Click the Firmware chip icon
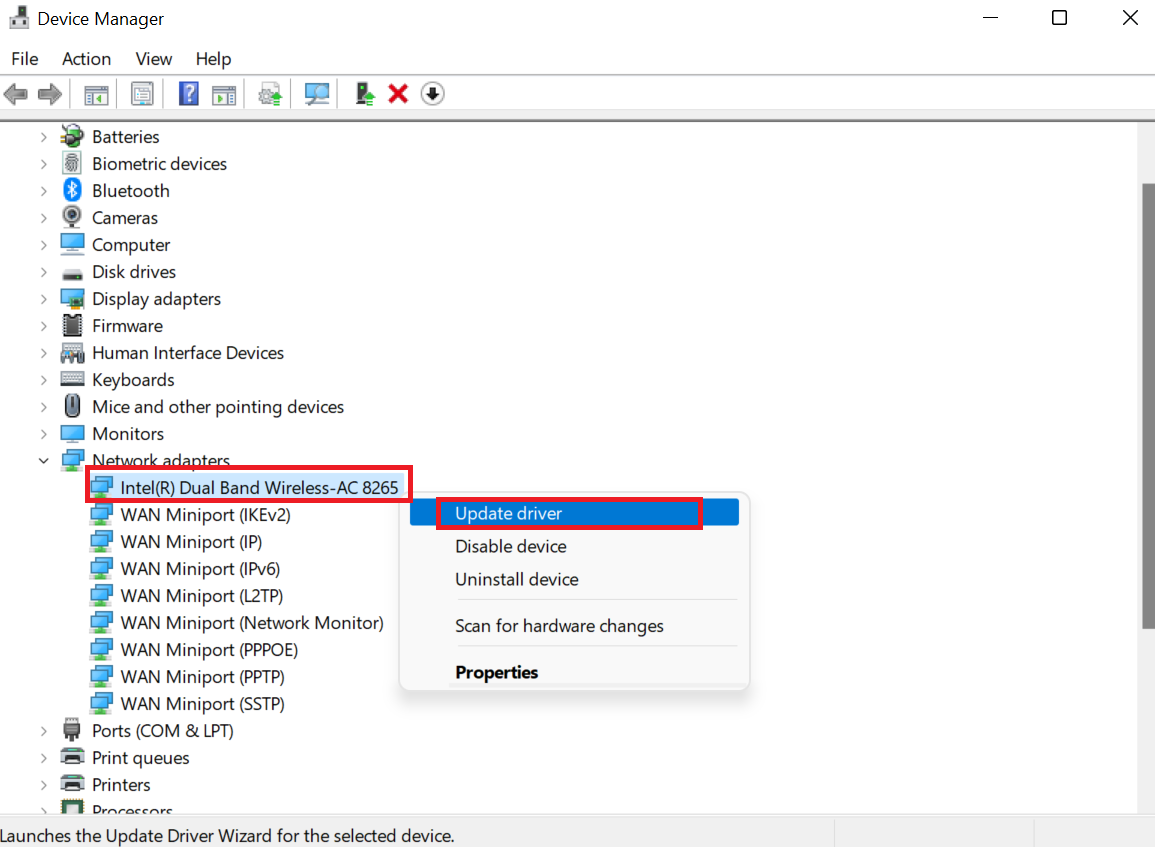1155x847 pixels. click(x=72, y=325)
